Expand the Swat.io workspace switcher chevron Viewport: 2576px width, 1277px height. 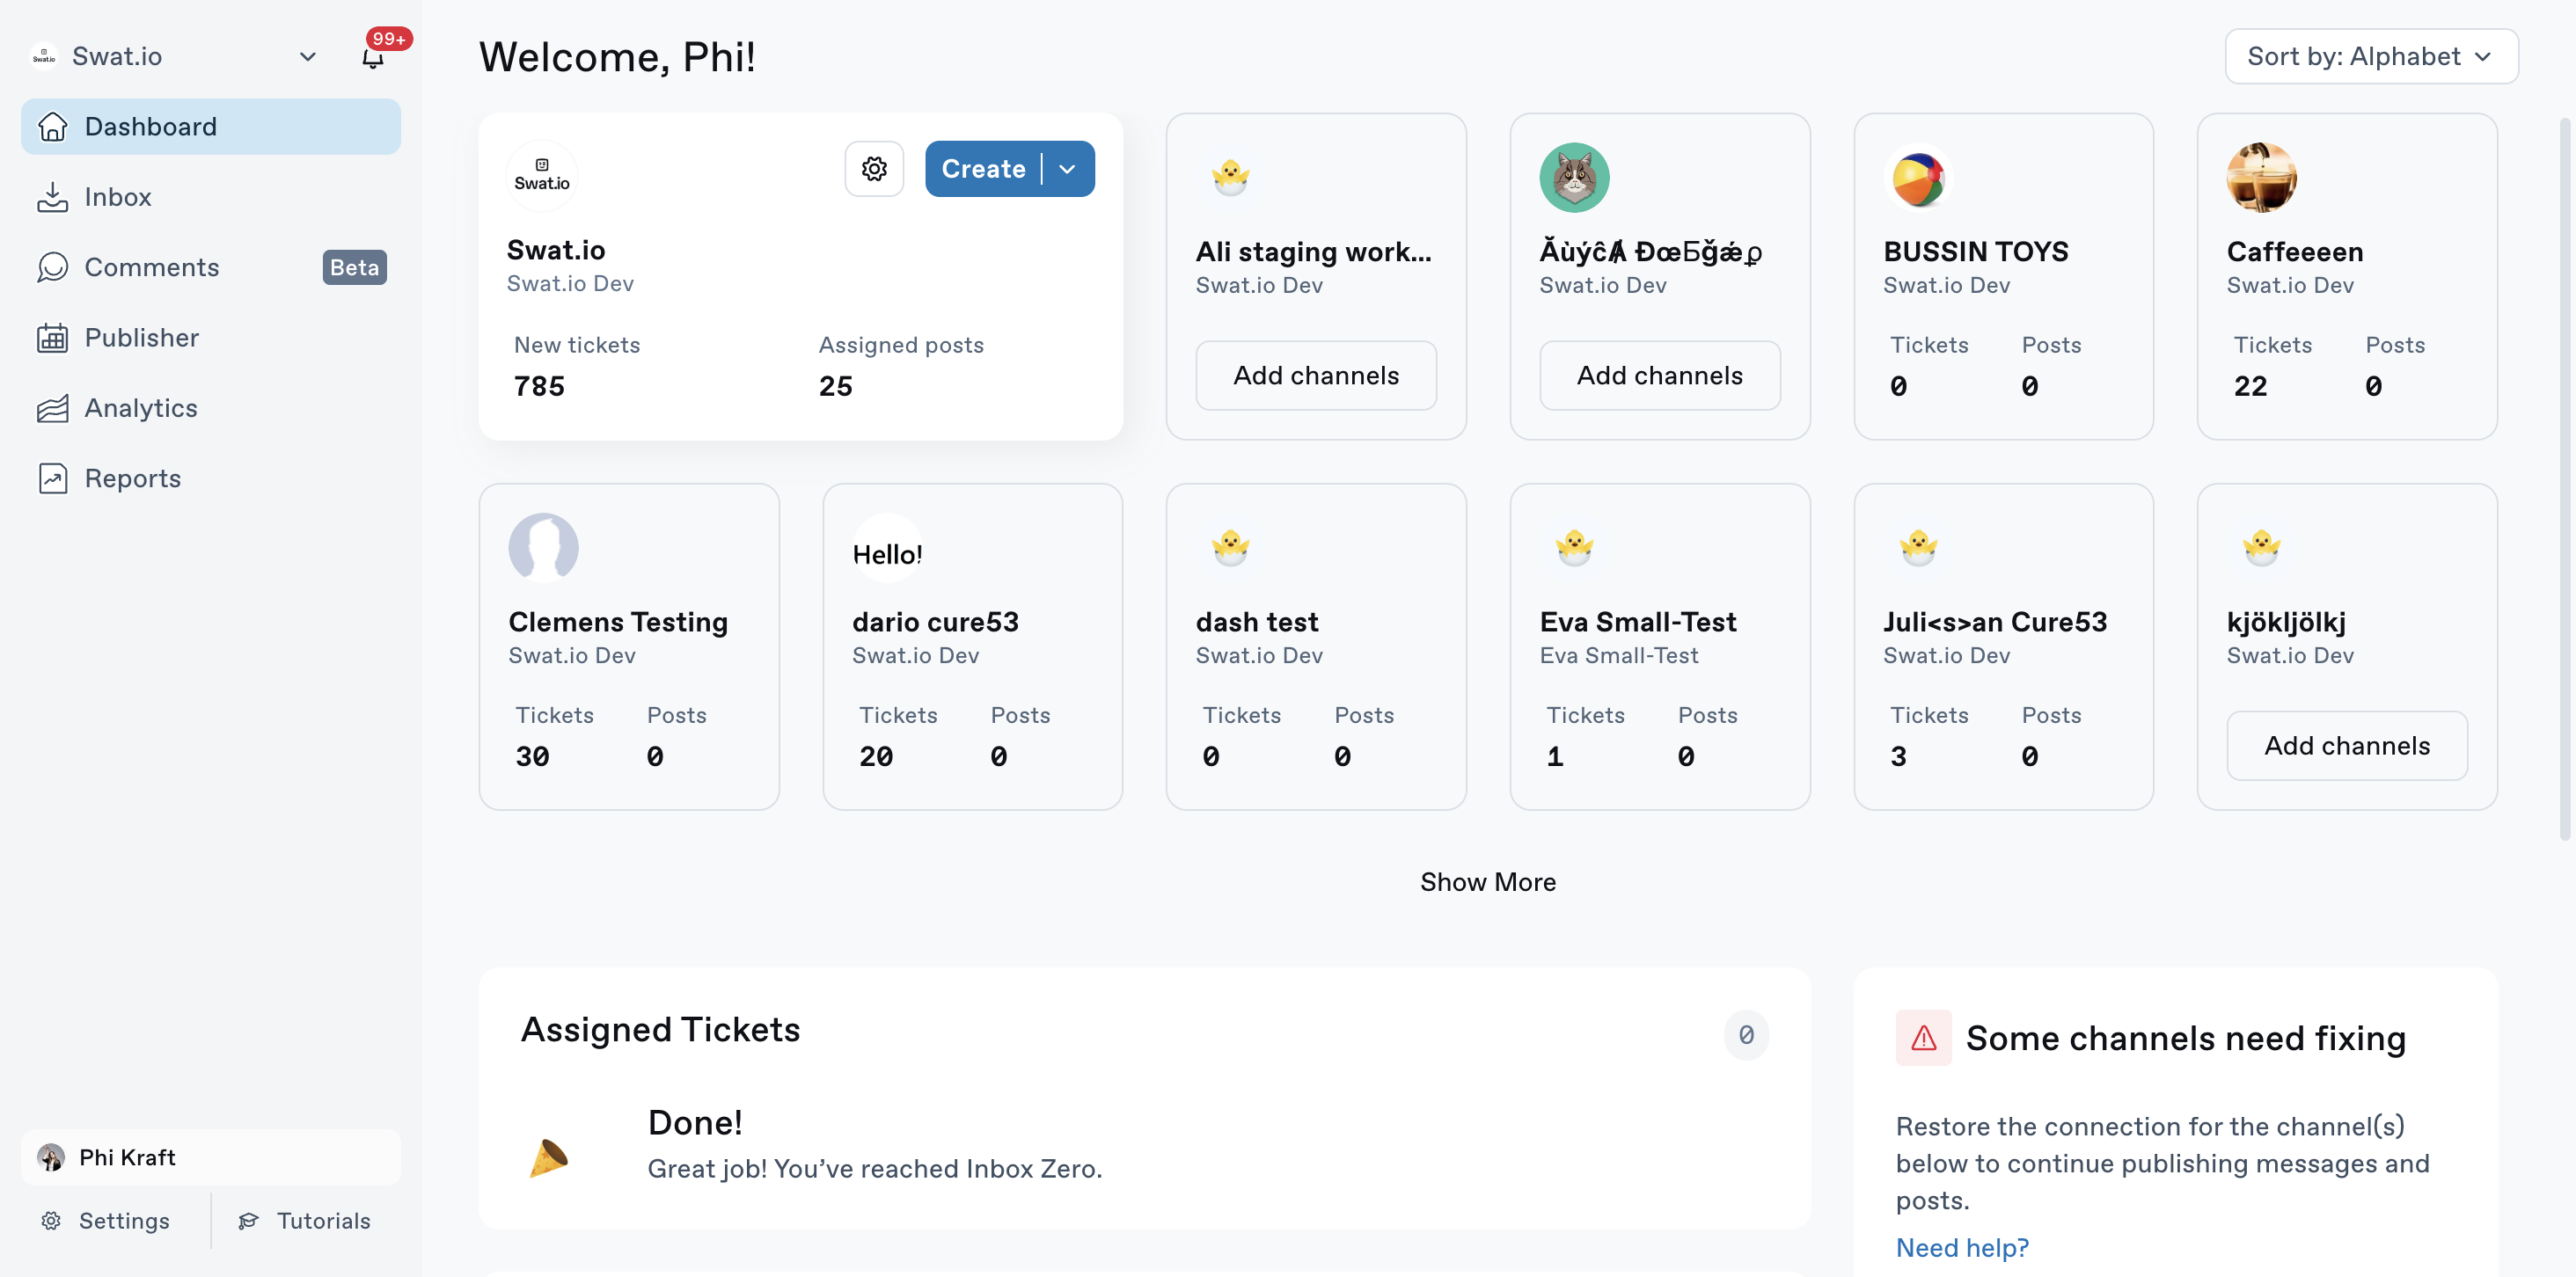(x=308, y=57)
